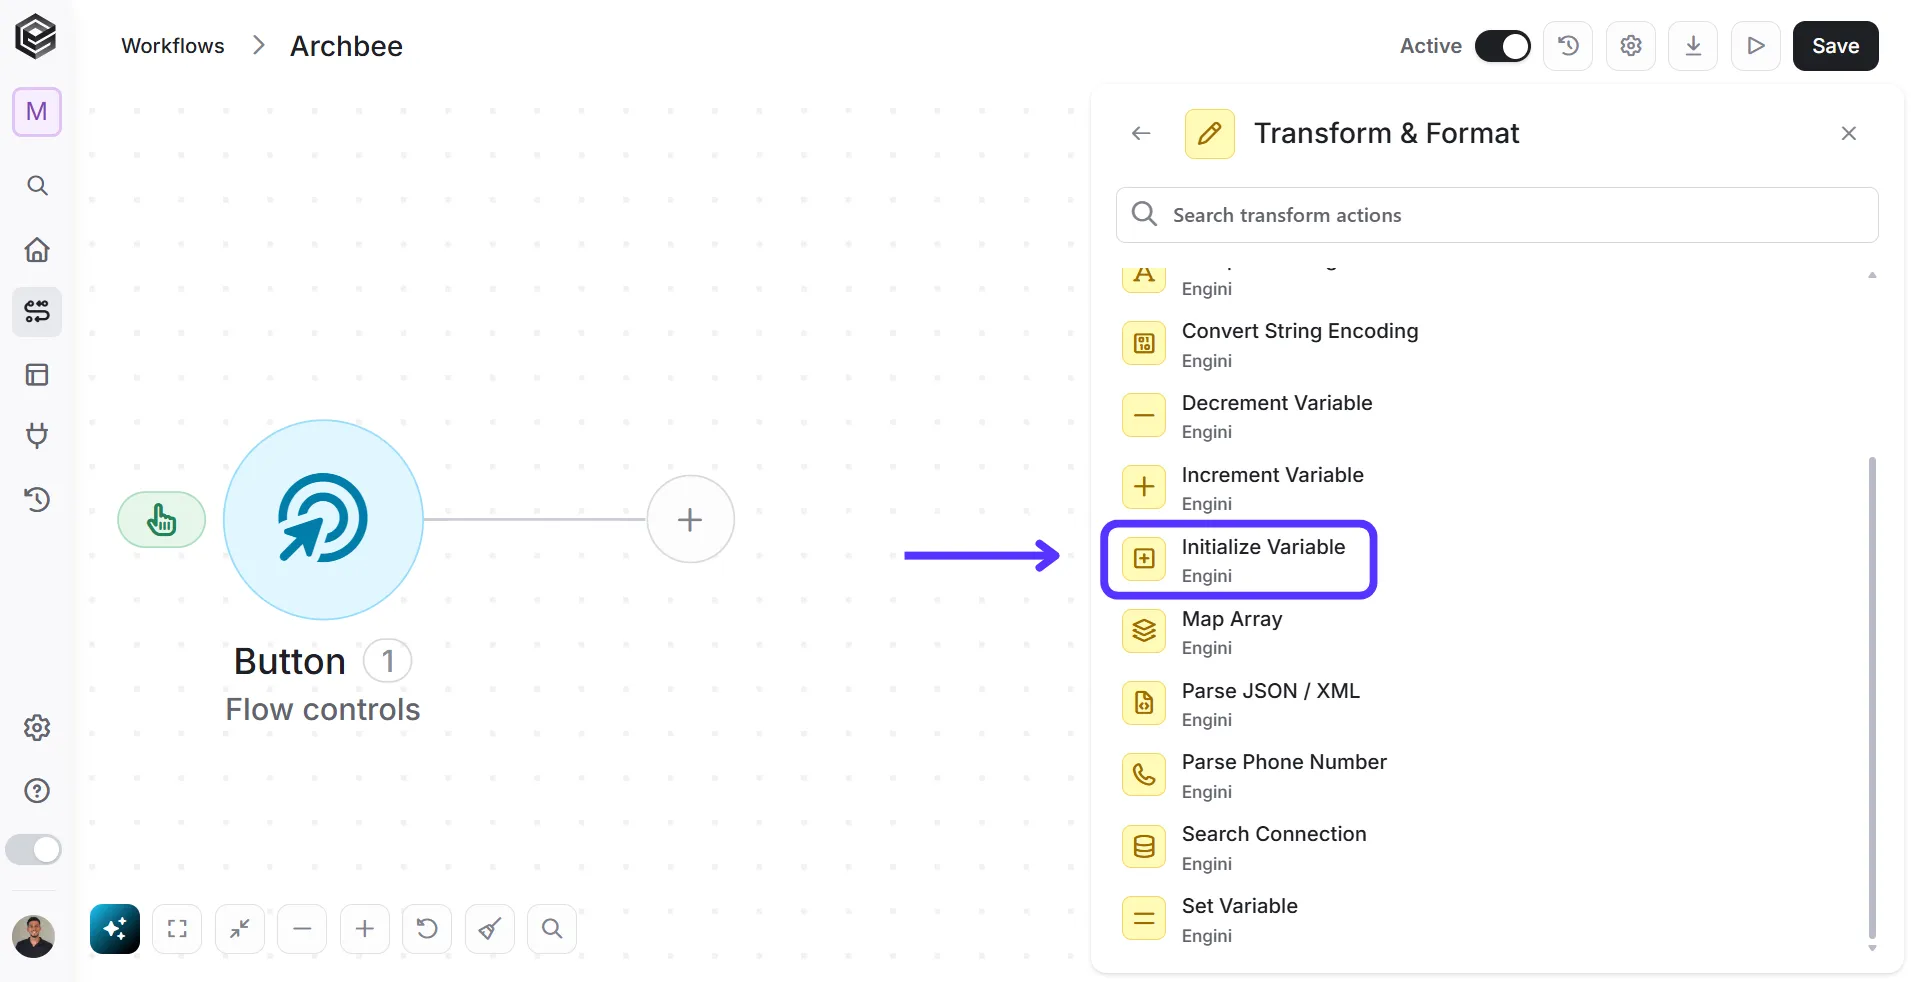Click the Set Variable equals icon

click(1144, 918)
